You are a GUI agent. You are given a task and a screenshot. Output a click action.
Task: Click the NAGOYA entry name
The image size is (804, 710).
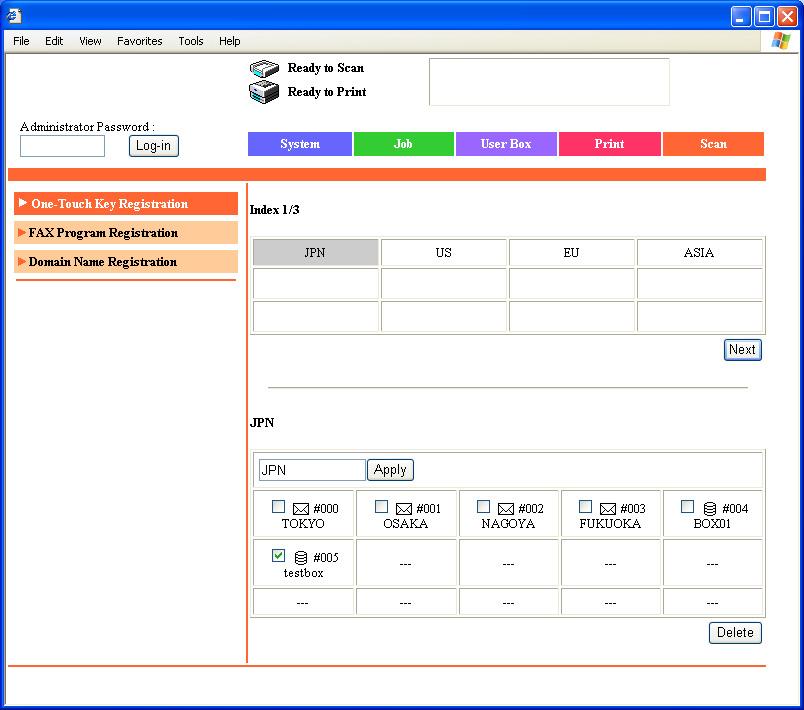[x=508, y=523]
